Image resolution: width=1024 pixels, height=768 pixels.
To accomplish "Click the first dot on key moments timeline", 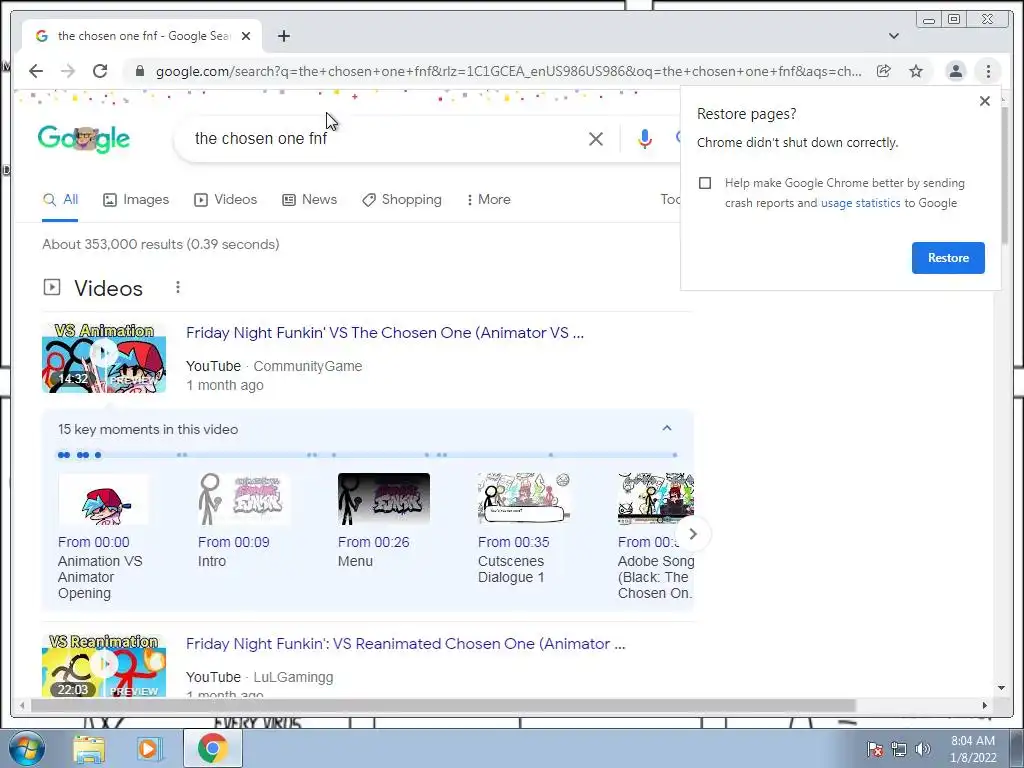I will (61, 455).
